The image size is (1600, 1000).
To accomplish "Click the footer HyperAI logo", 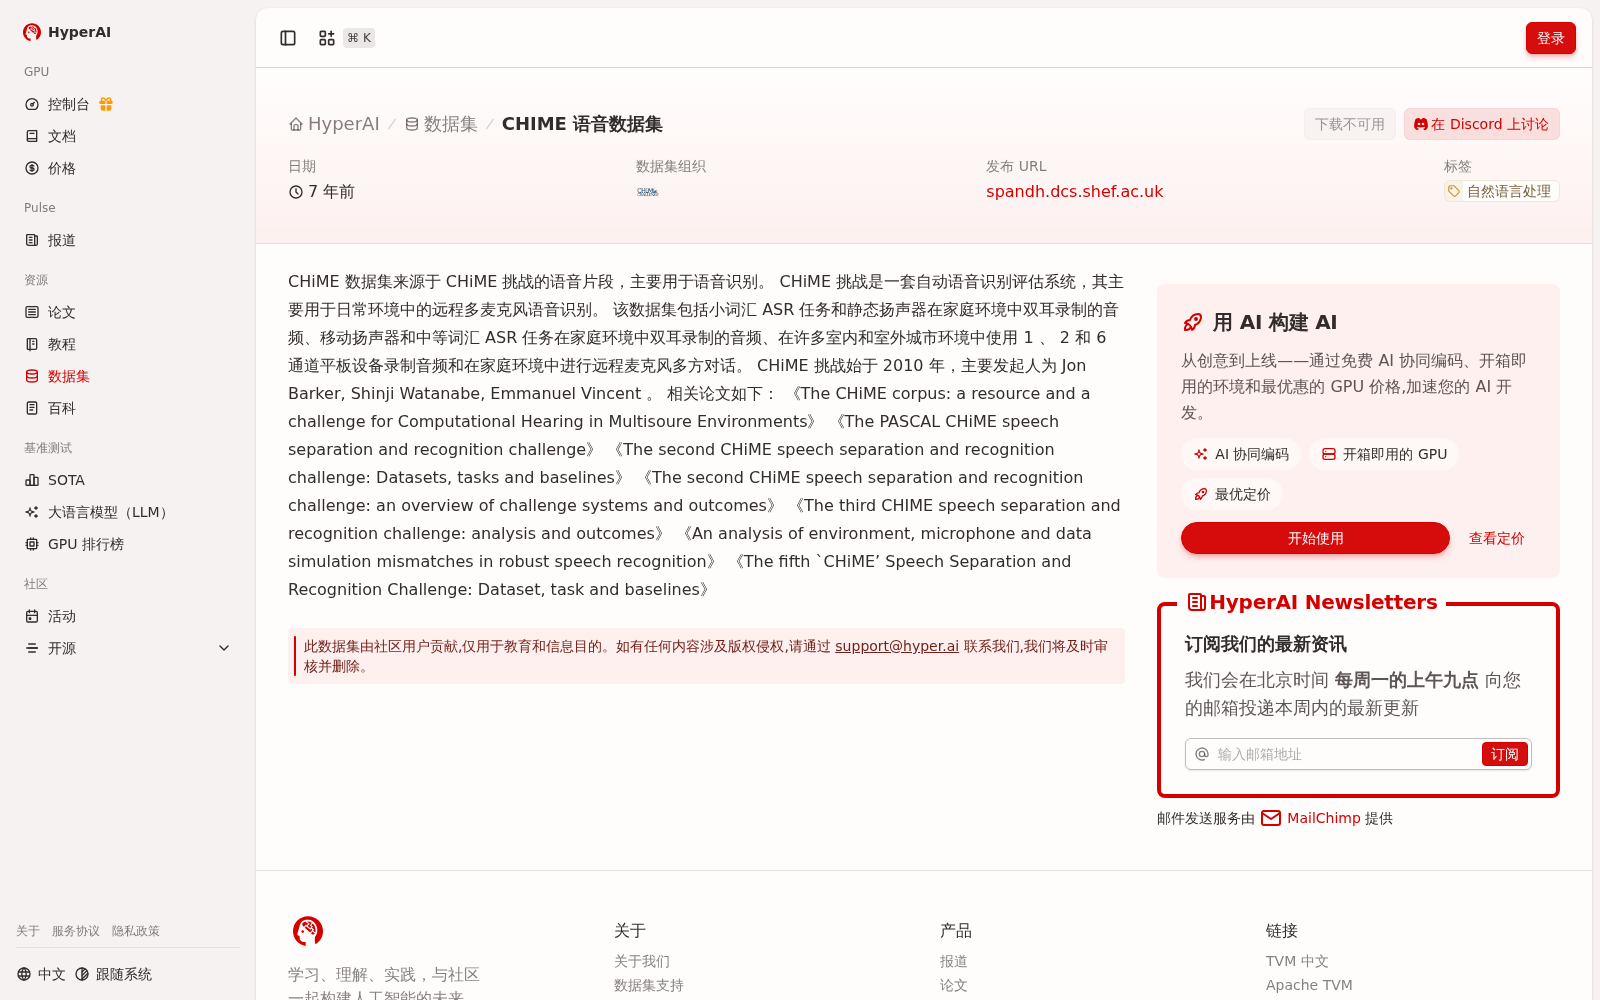I will coord(308,931).
